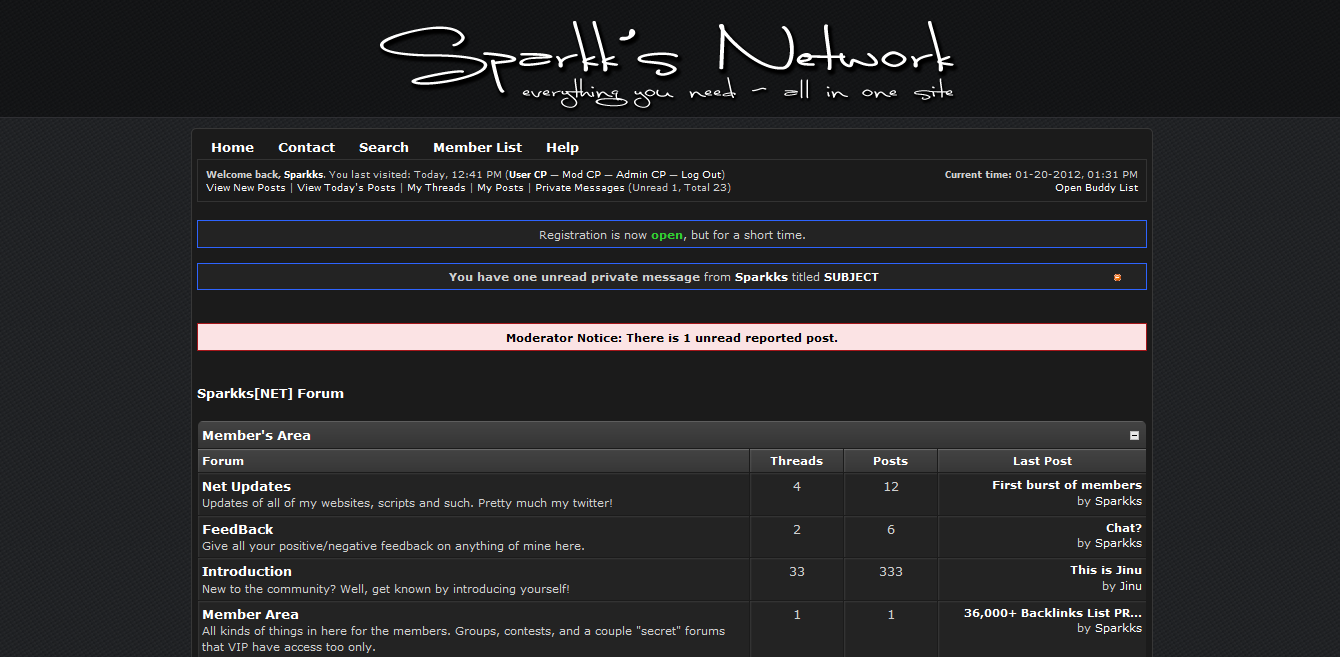This screenshot has height=657, width=1340.
Task: Click the Log Out link
Action: click(x=701, y=175)
